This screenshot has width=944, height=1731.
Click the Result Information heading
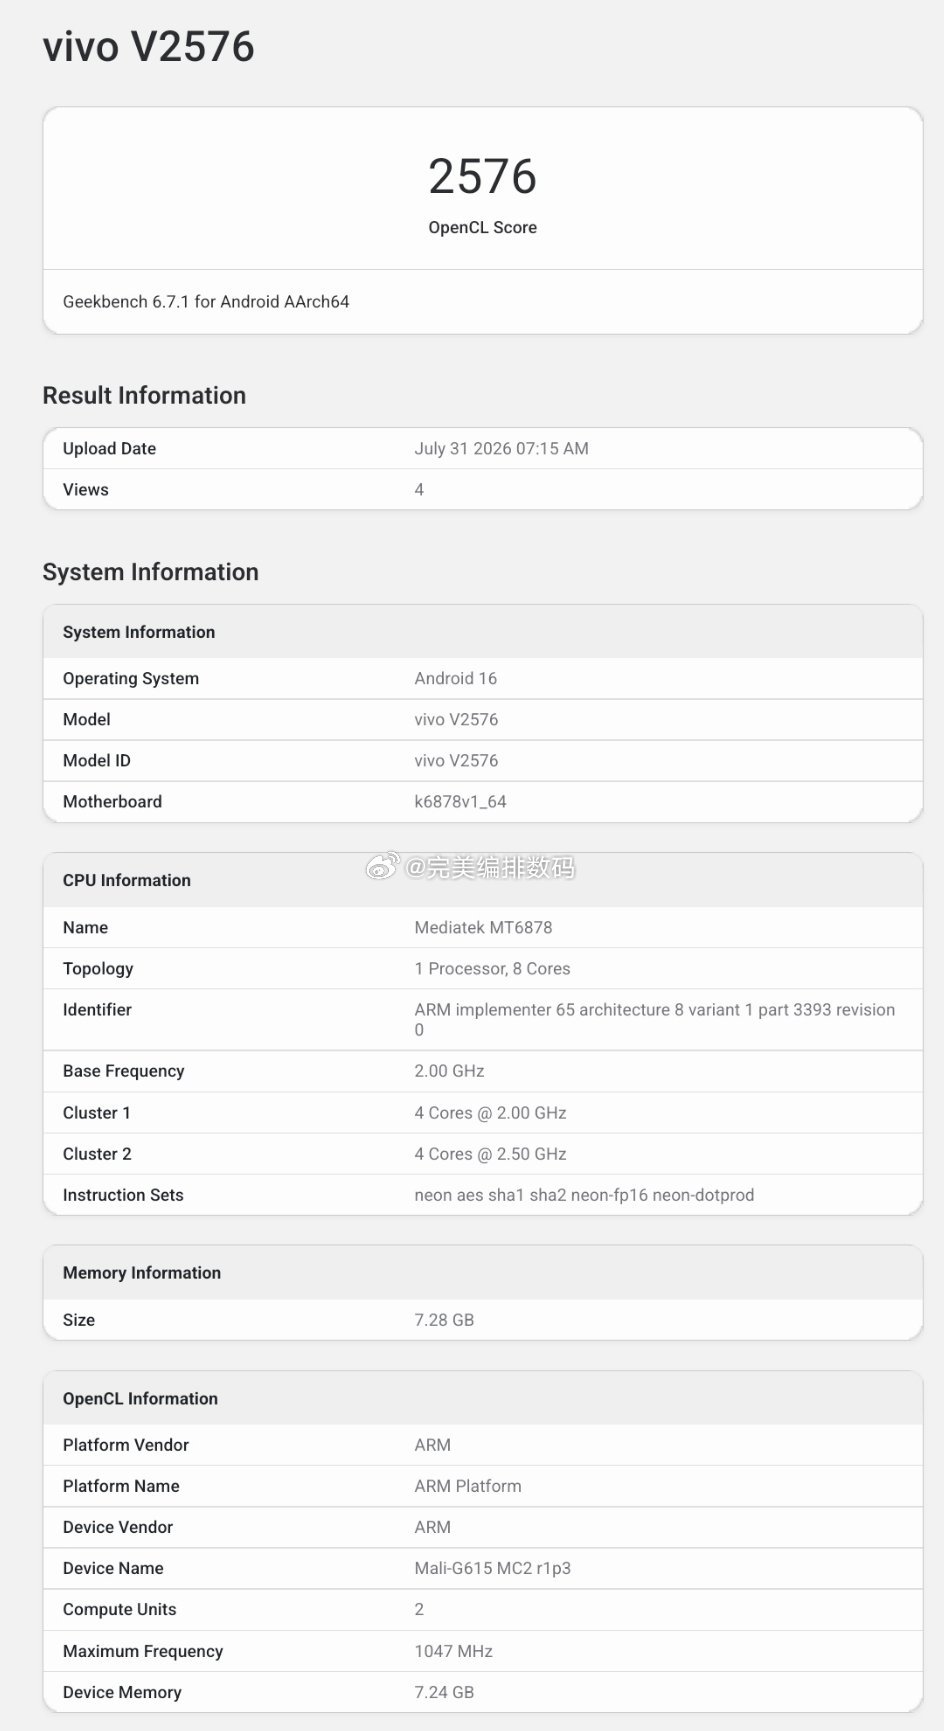tap(144, 395)
